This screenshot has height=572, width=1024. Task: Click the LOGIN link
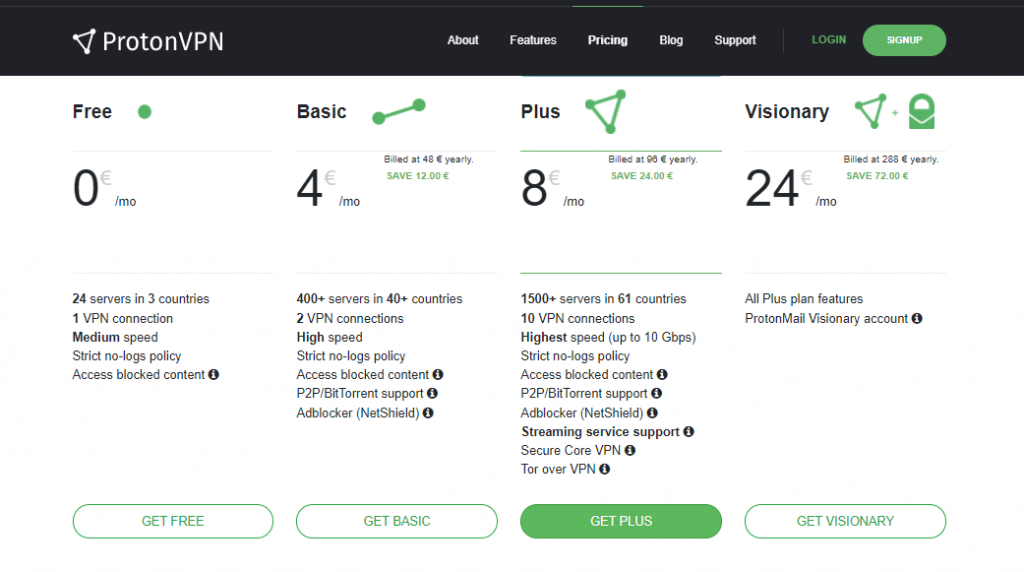tap(829, 40)
